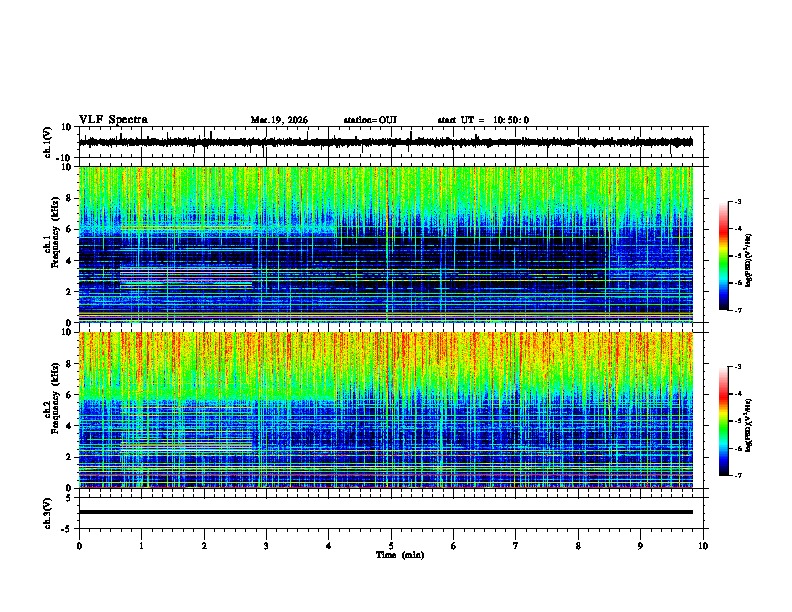
Task: Click the ch.1 PSD color bar
Action: (x=724, y=256)
